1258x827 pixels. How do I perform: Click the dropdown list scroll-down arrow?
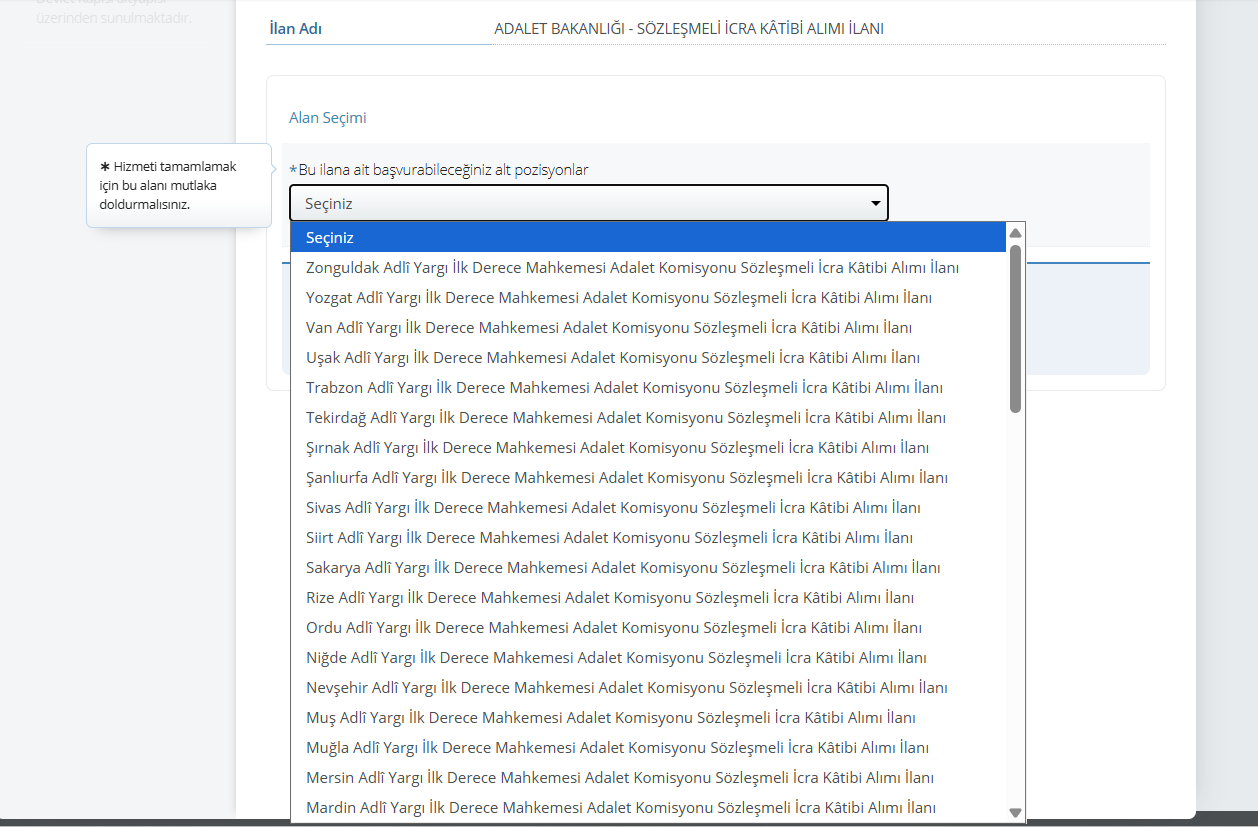(1015, 813)
